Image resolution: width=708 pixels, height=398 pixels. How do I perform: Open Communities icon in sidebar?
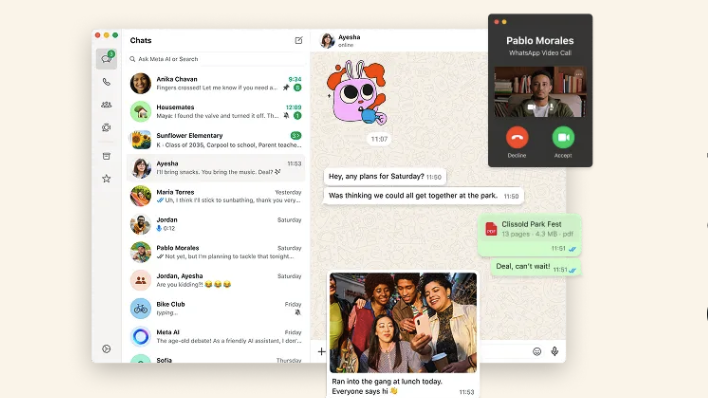pyautogui.click(x=106, y=105)
